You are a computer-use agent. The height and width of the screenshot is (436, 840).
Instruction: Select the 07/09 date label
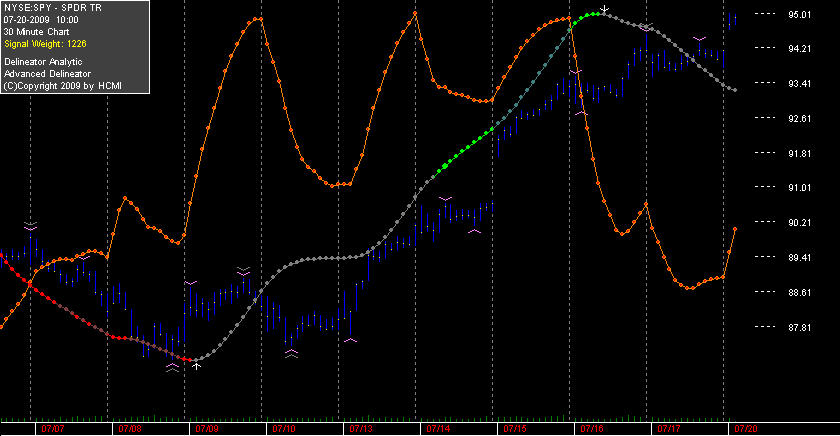pos(207,429)
